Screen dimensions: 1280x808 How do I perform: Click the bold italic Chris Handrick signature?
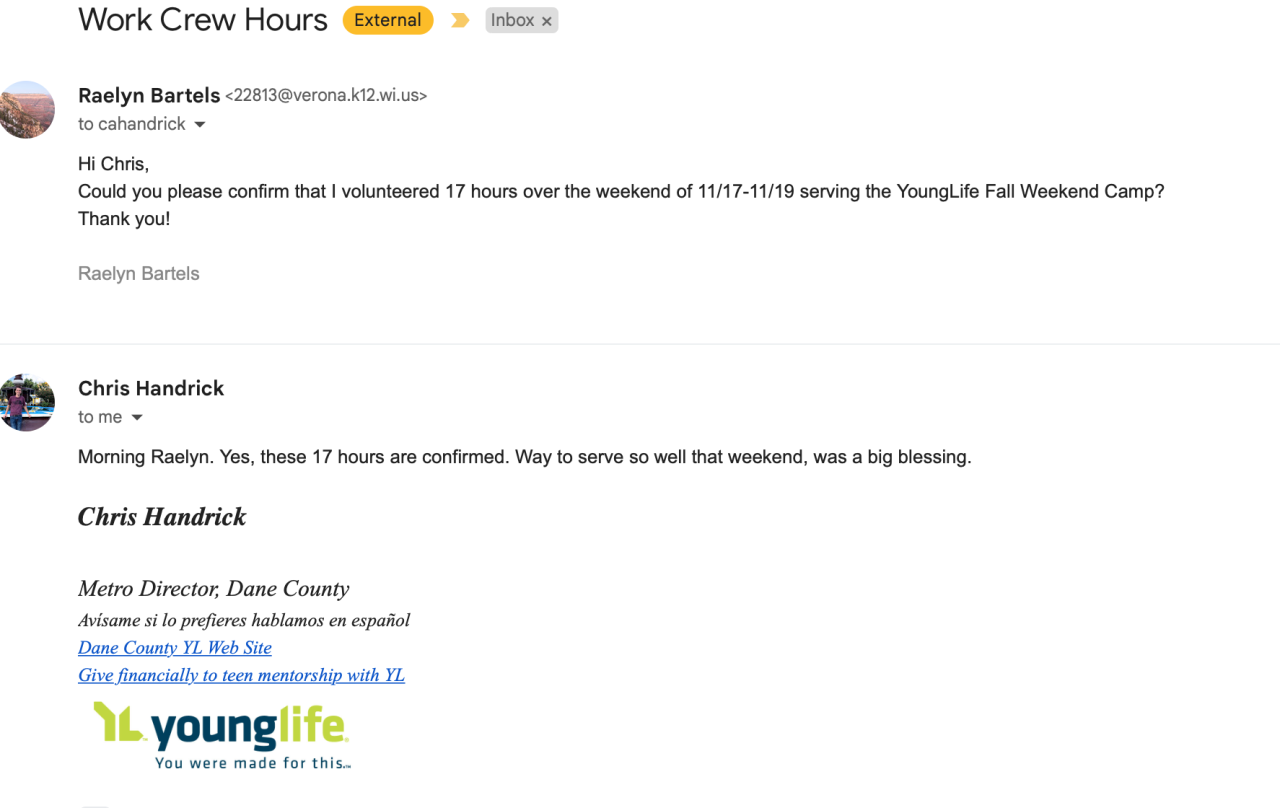pos(162,517)
